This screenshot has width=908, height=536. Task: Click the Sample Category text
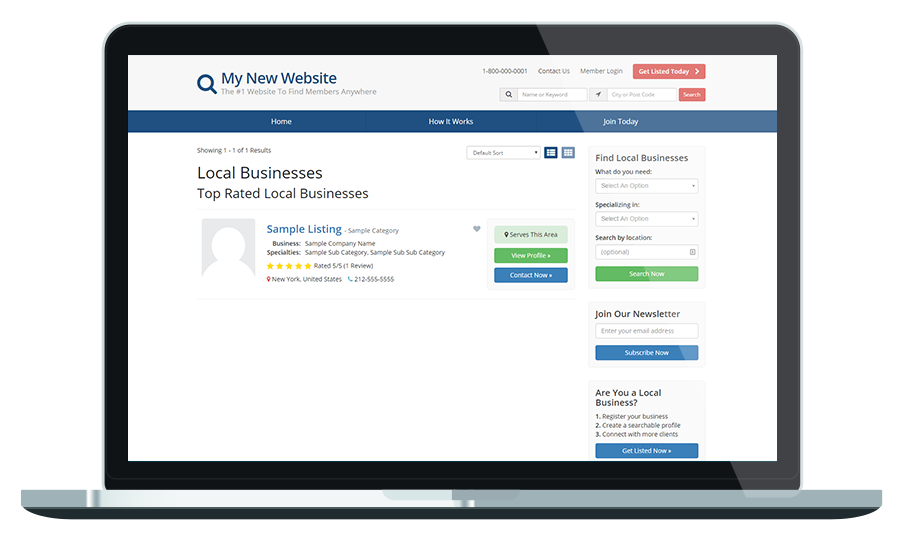pyautogui.click(x=373, y=230)
